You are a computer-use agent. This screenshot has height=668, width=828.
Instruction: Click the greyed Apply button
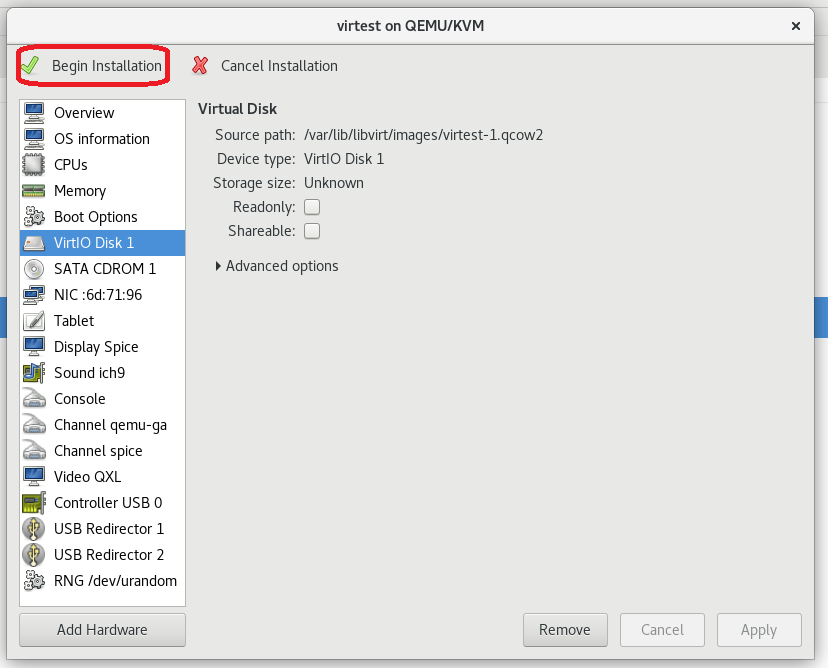click(x=759, y=630)
